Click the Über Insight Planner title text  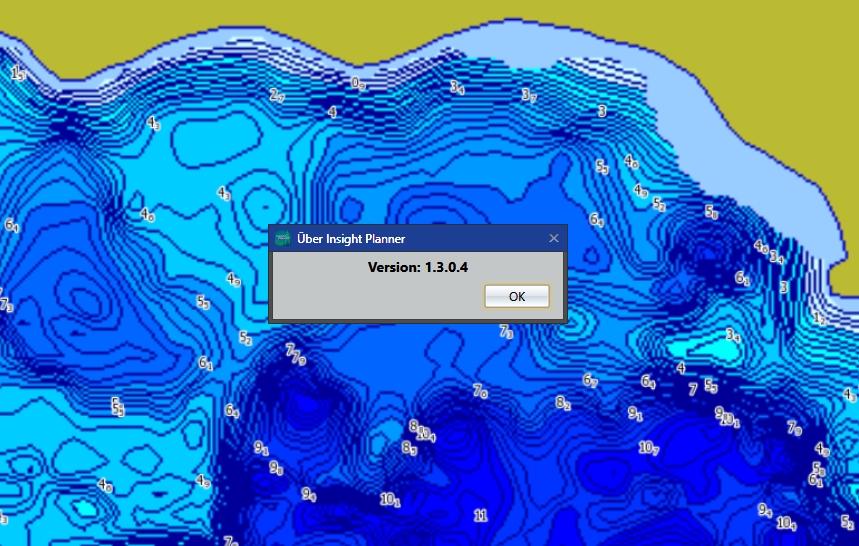pyautogui.click(x=351, y=238)
